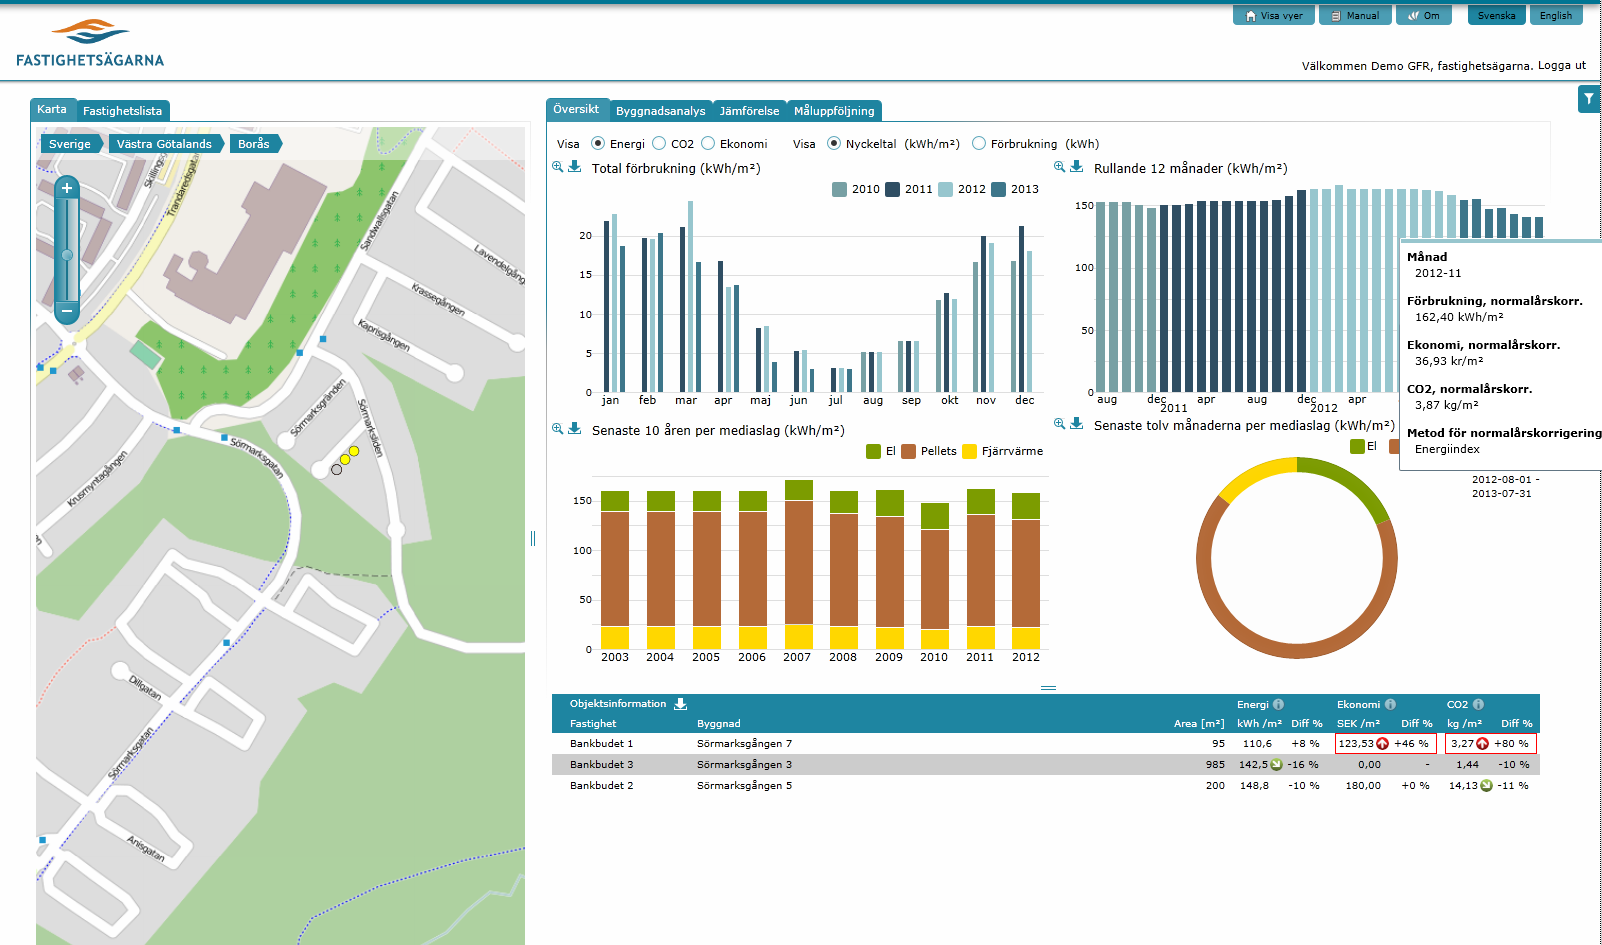Click the El legend in bar chart

881,451
